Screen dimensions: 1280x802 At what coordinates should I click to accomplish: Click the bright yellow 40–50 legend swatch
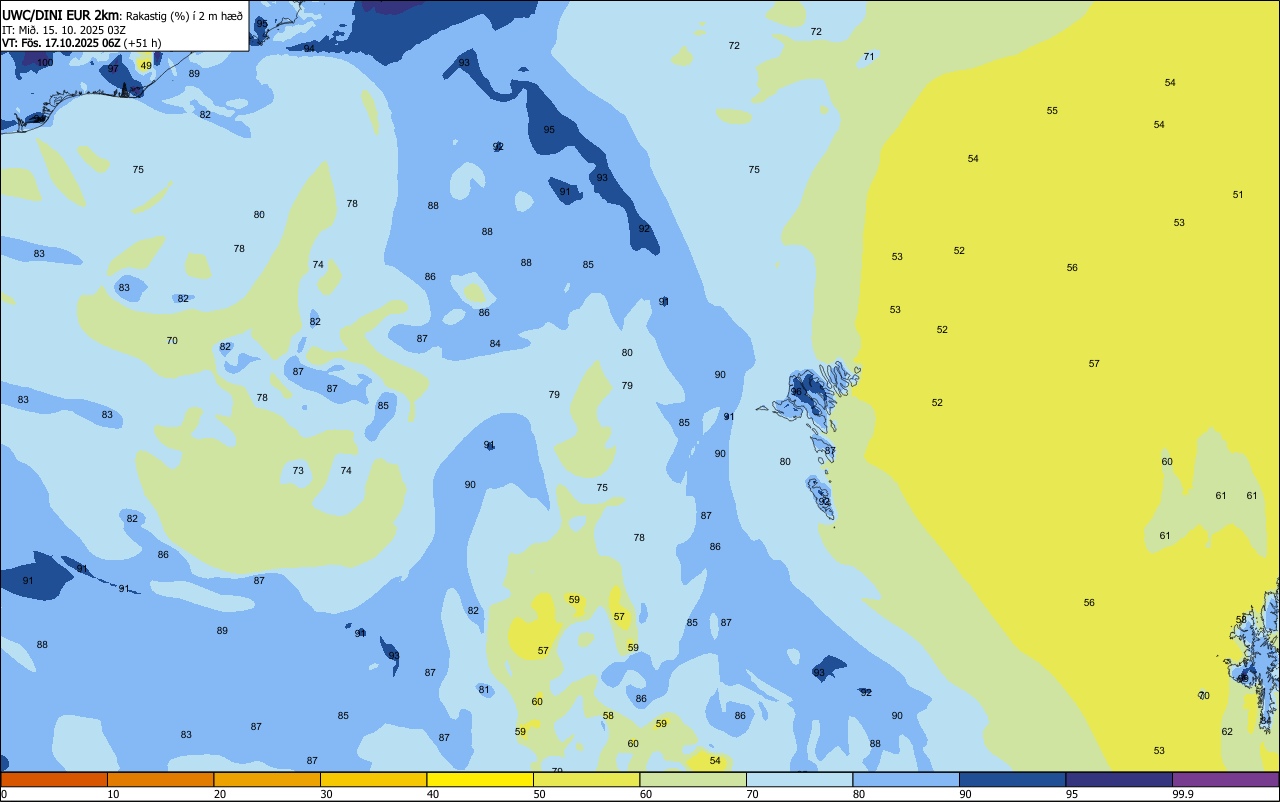click(480, 779)
